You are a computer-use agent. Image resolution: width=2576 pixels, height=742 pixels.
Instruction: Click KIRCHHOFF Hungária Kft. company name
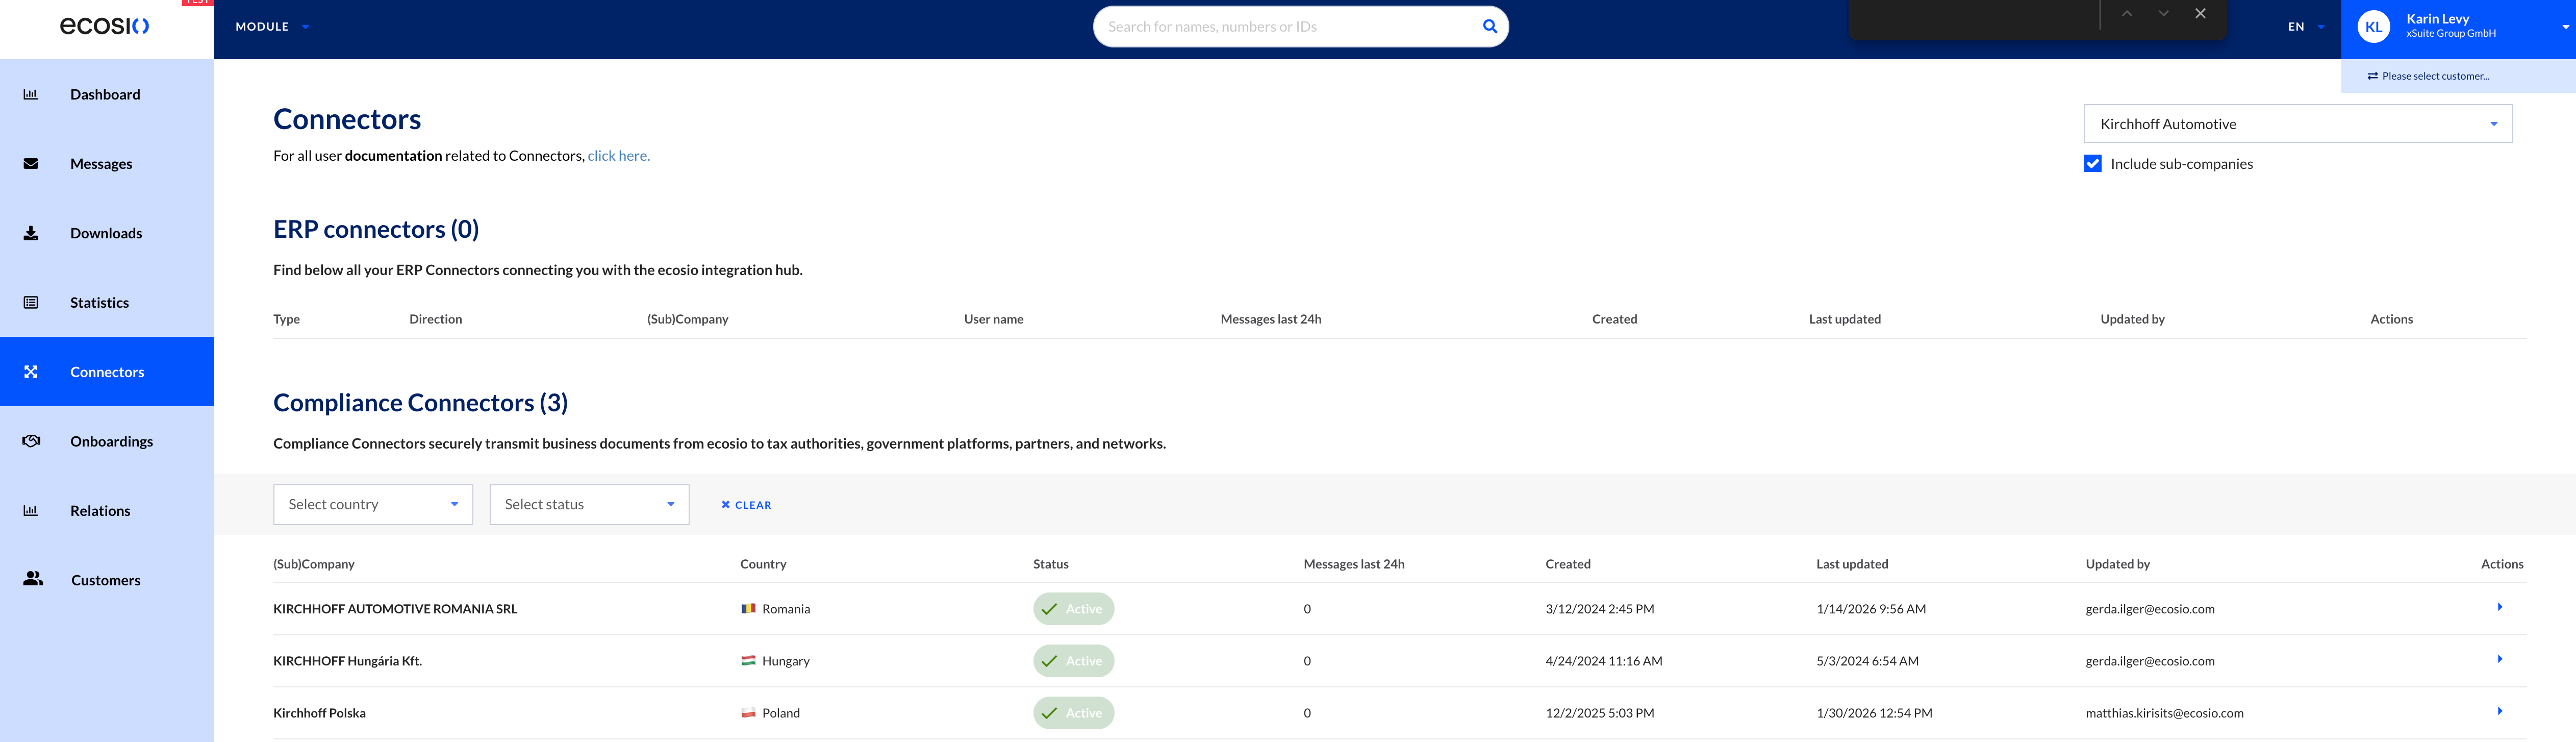tap(347, 661)
